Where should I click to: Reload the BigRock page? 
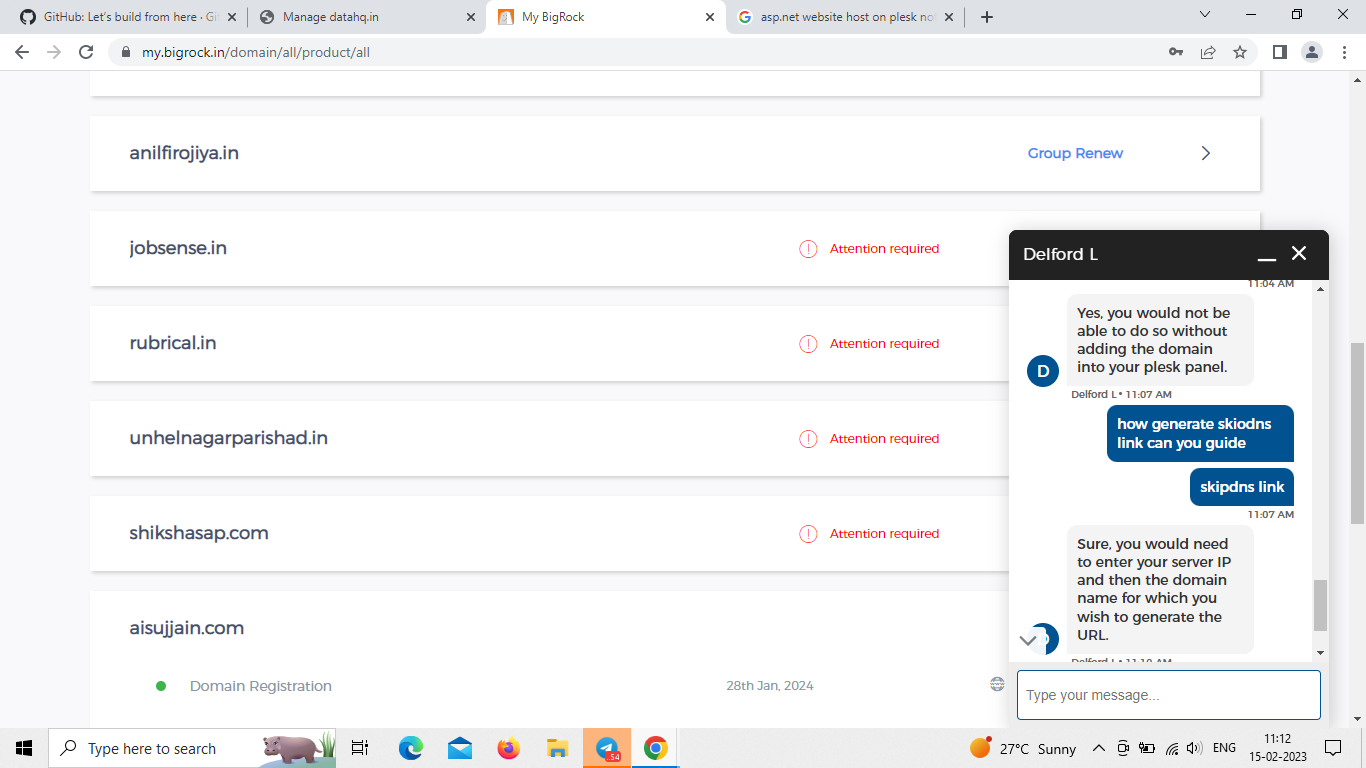click(86, 52)
